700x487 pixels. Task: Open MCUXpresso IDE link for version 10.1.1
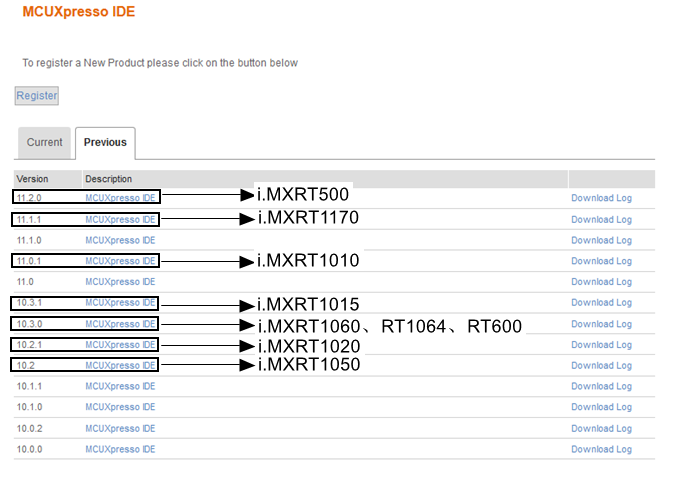coord(120,386)
